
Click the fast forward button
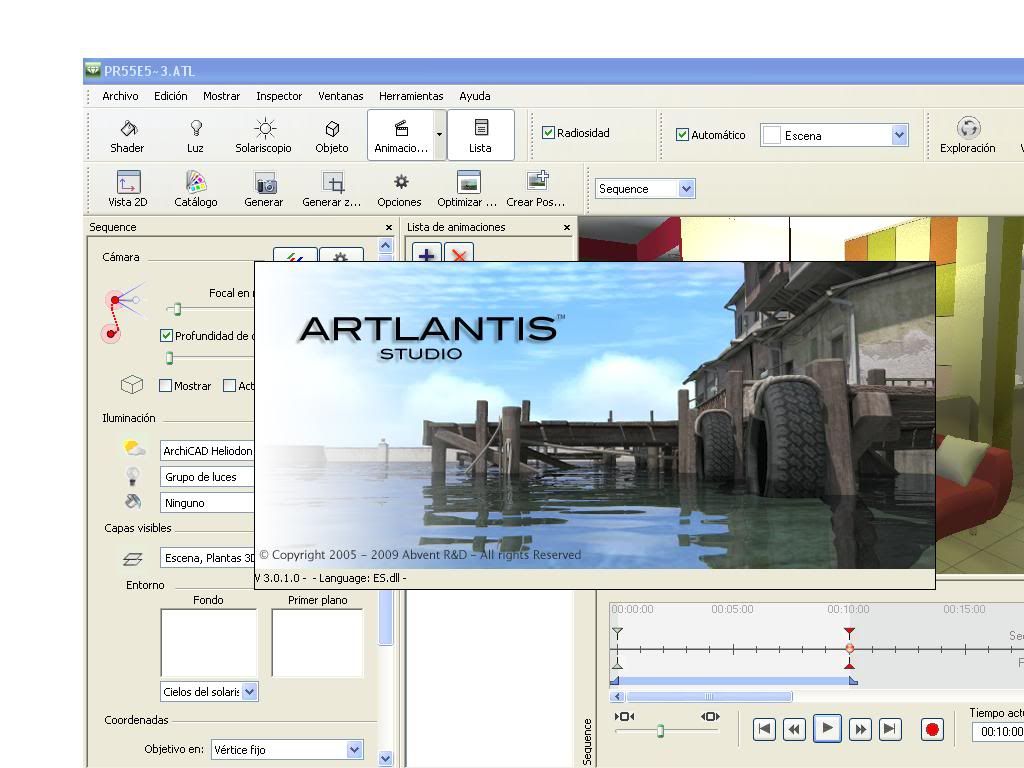point(861,729)
